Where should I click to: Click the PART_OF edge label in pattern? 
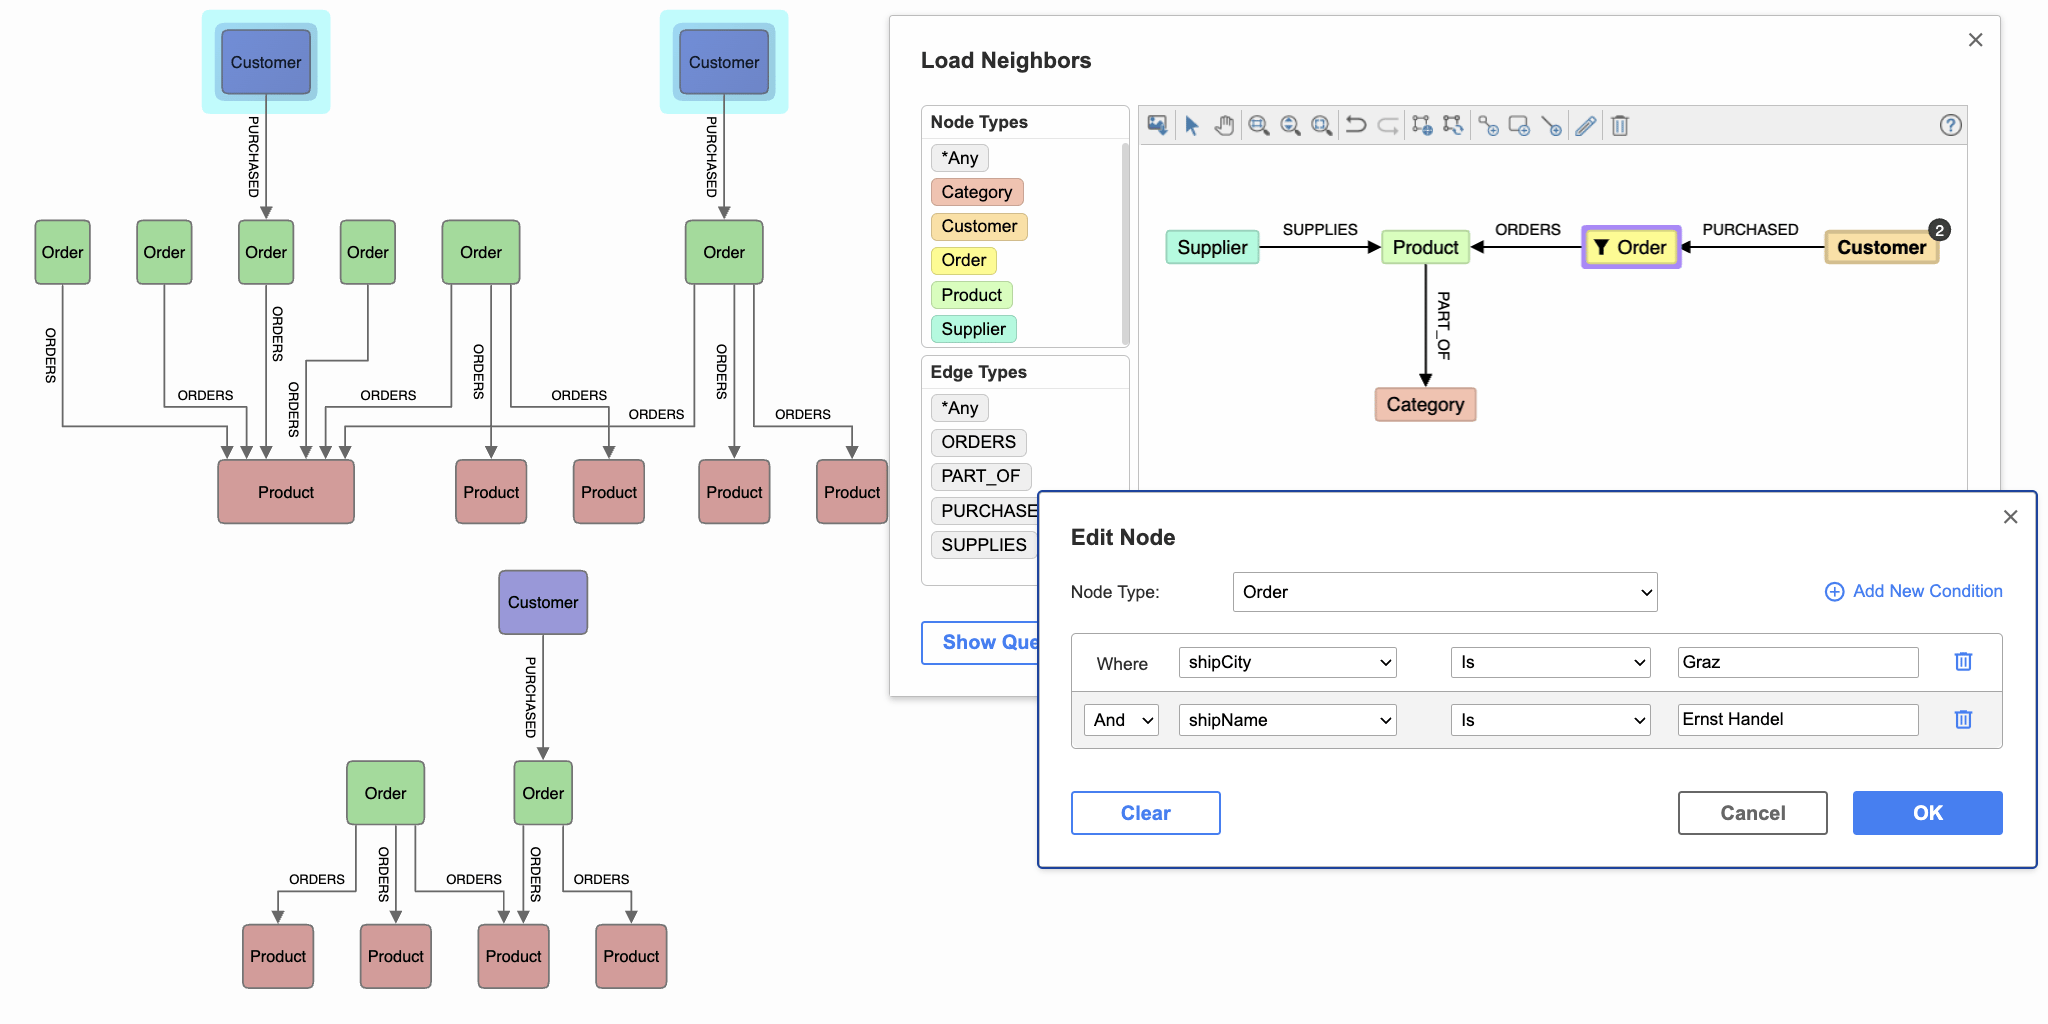point(1443,325)
